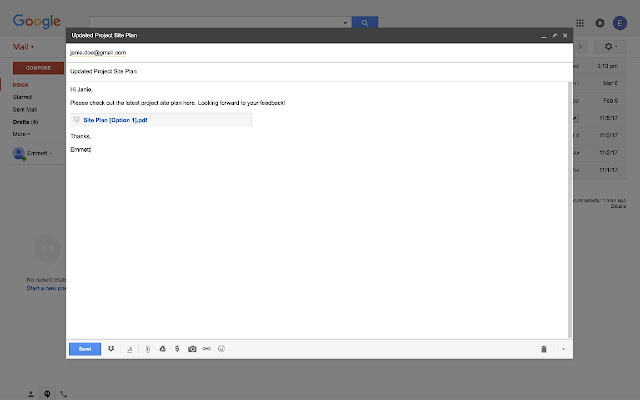Open the Mail dropdown menu
Viewport: 640px width, 400px height.
click(23, 47)
